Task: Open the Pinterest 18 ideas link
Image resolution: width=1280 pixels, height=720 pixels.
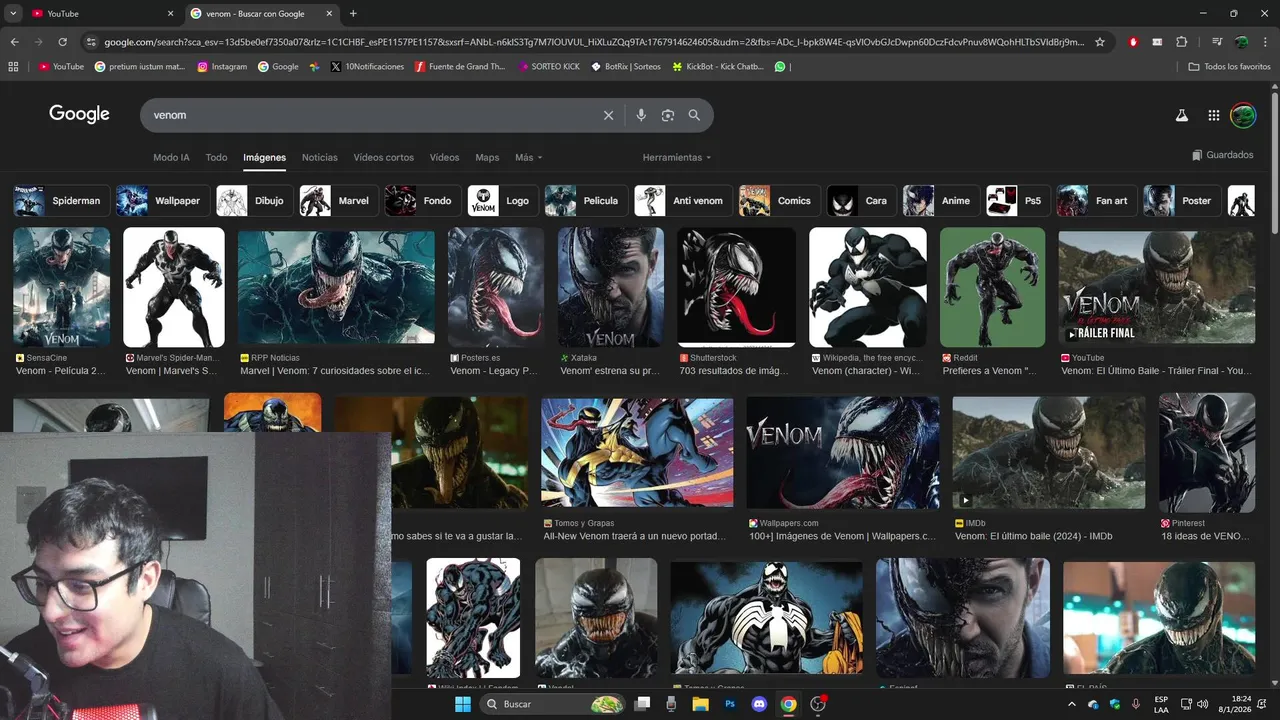Action: coord(1205,536)
